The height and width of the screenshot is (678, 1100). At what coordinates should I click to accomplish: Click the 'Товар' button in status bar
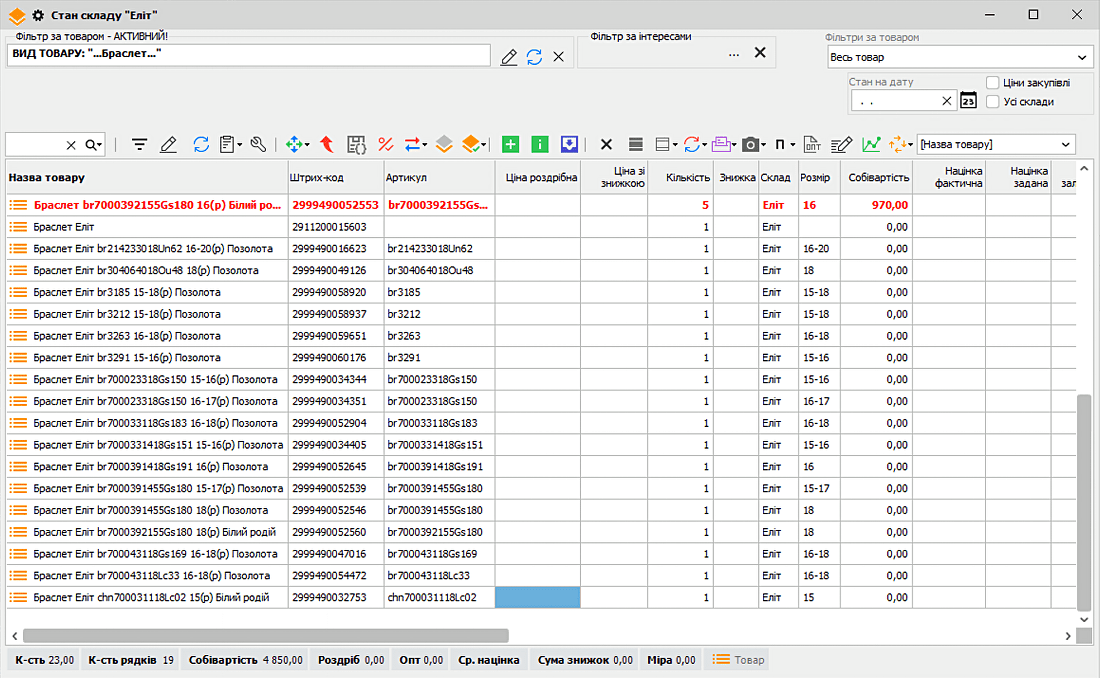(x=739, y=660)
